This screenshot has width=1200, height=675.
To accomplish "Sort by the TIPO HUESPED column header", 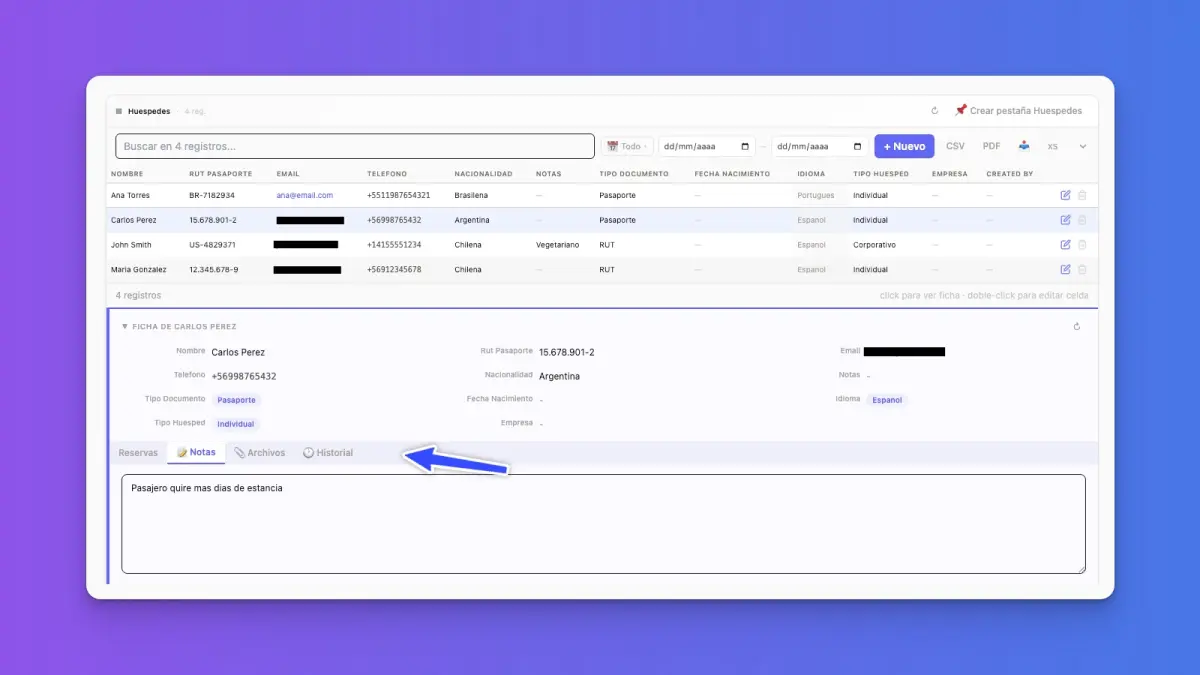I will coord(881,174).
